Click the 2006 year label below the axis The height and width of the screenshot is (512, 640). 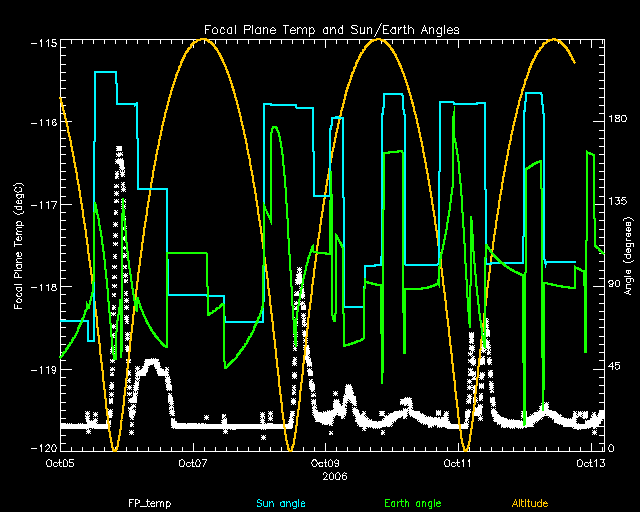pos(324,477)
